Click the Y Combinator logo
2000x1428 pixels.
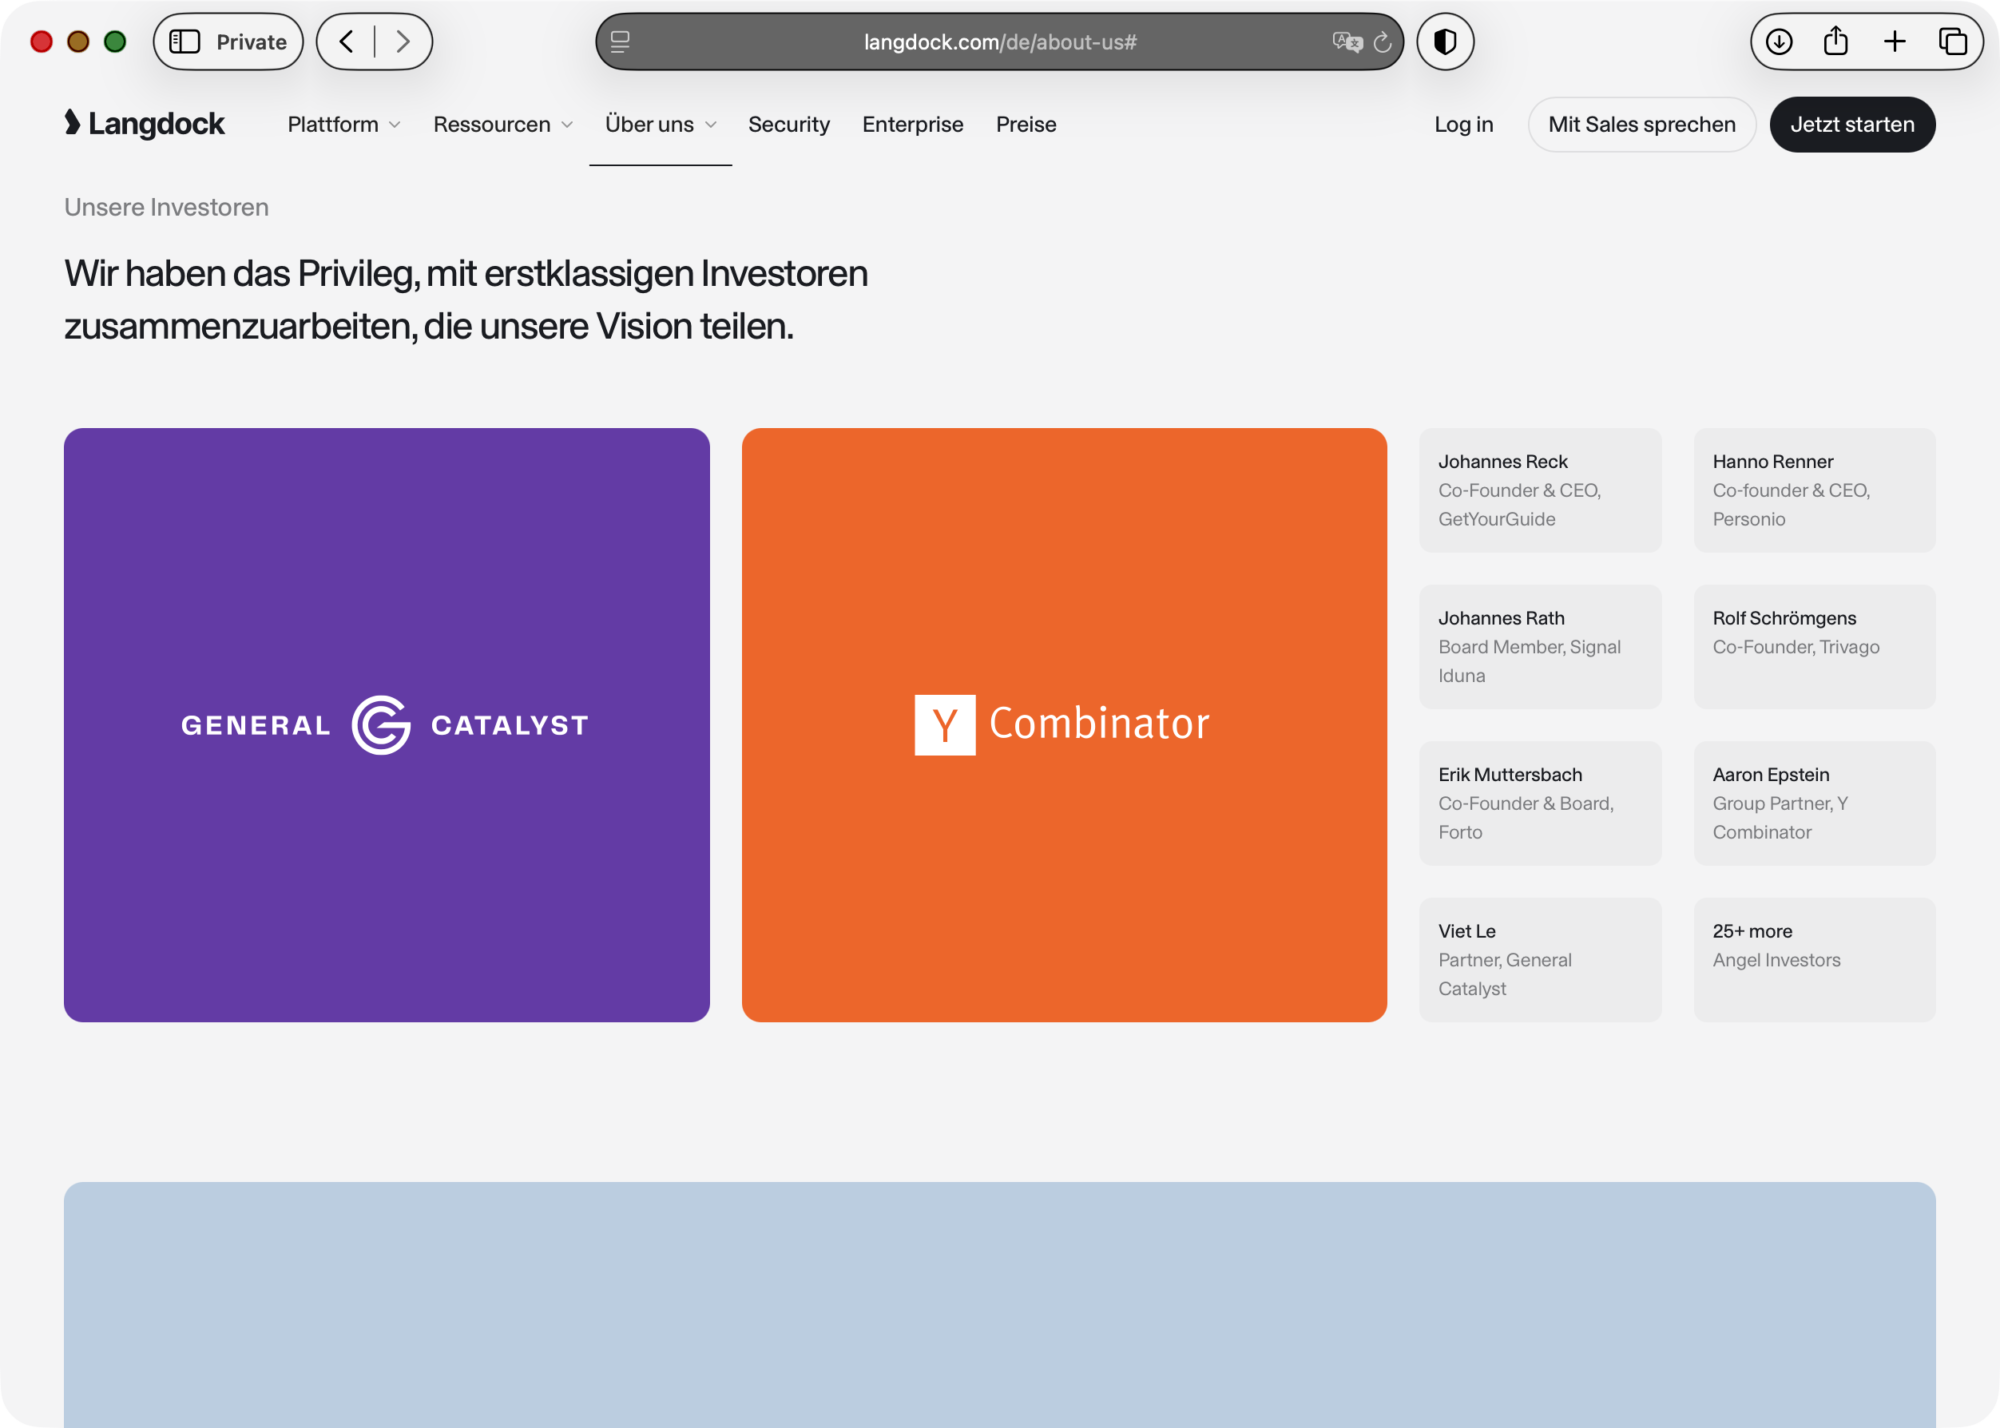1062,724
